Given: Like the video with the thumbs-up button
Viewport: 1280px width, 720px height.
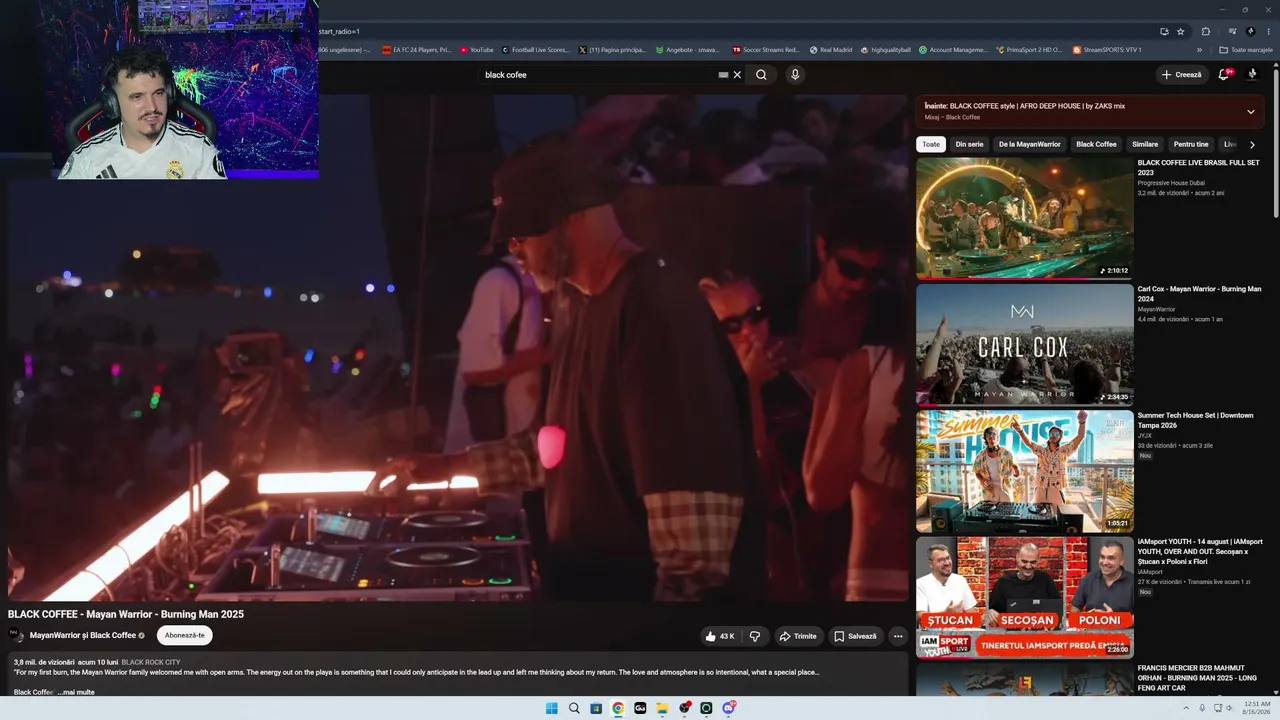Looking at the screenshot, I should click(x=720, y=636).
